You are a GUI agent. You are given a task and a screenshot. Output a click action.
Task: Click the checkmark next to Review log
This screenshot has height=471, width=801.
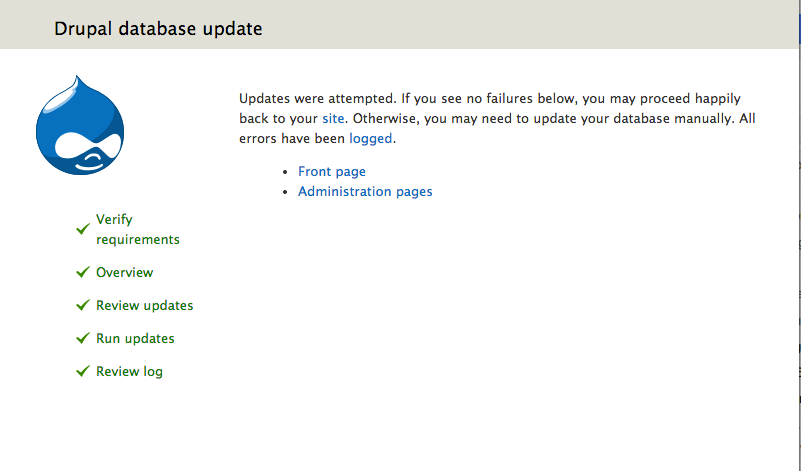(83, 371)
